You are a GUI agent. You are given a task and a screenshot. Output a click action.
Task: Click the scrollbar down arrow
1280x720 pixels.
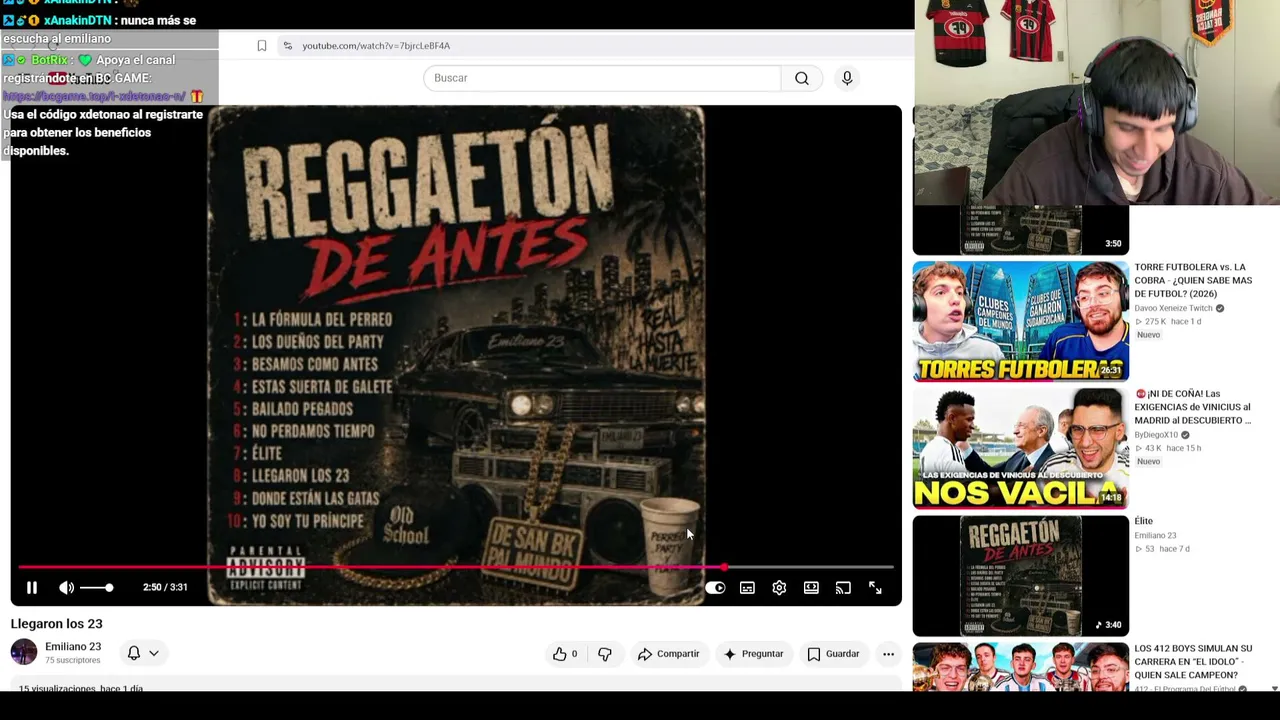[x=1274, y=688]
